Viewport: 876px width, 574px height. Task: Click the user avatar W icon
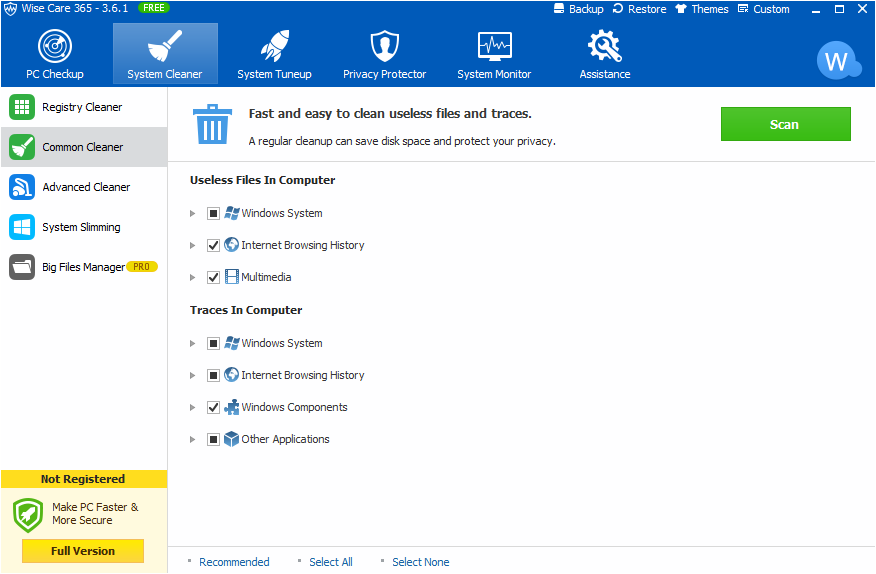click(x=838, y=60)
